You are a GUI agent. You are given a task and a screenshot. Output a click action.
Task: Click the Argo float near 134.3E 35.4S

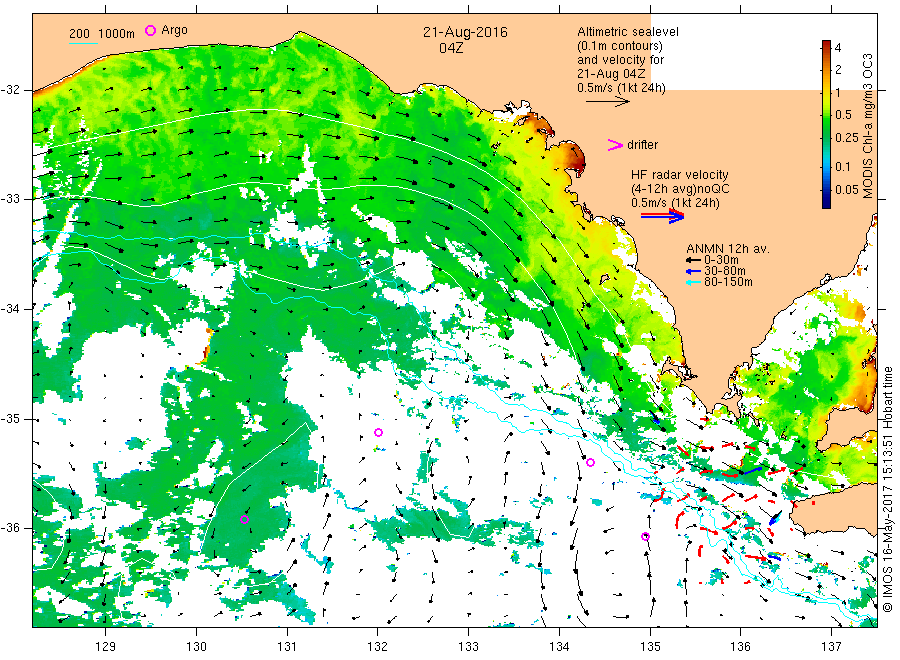pos(590,462)
